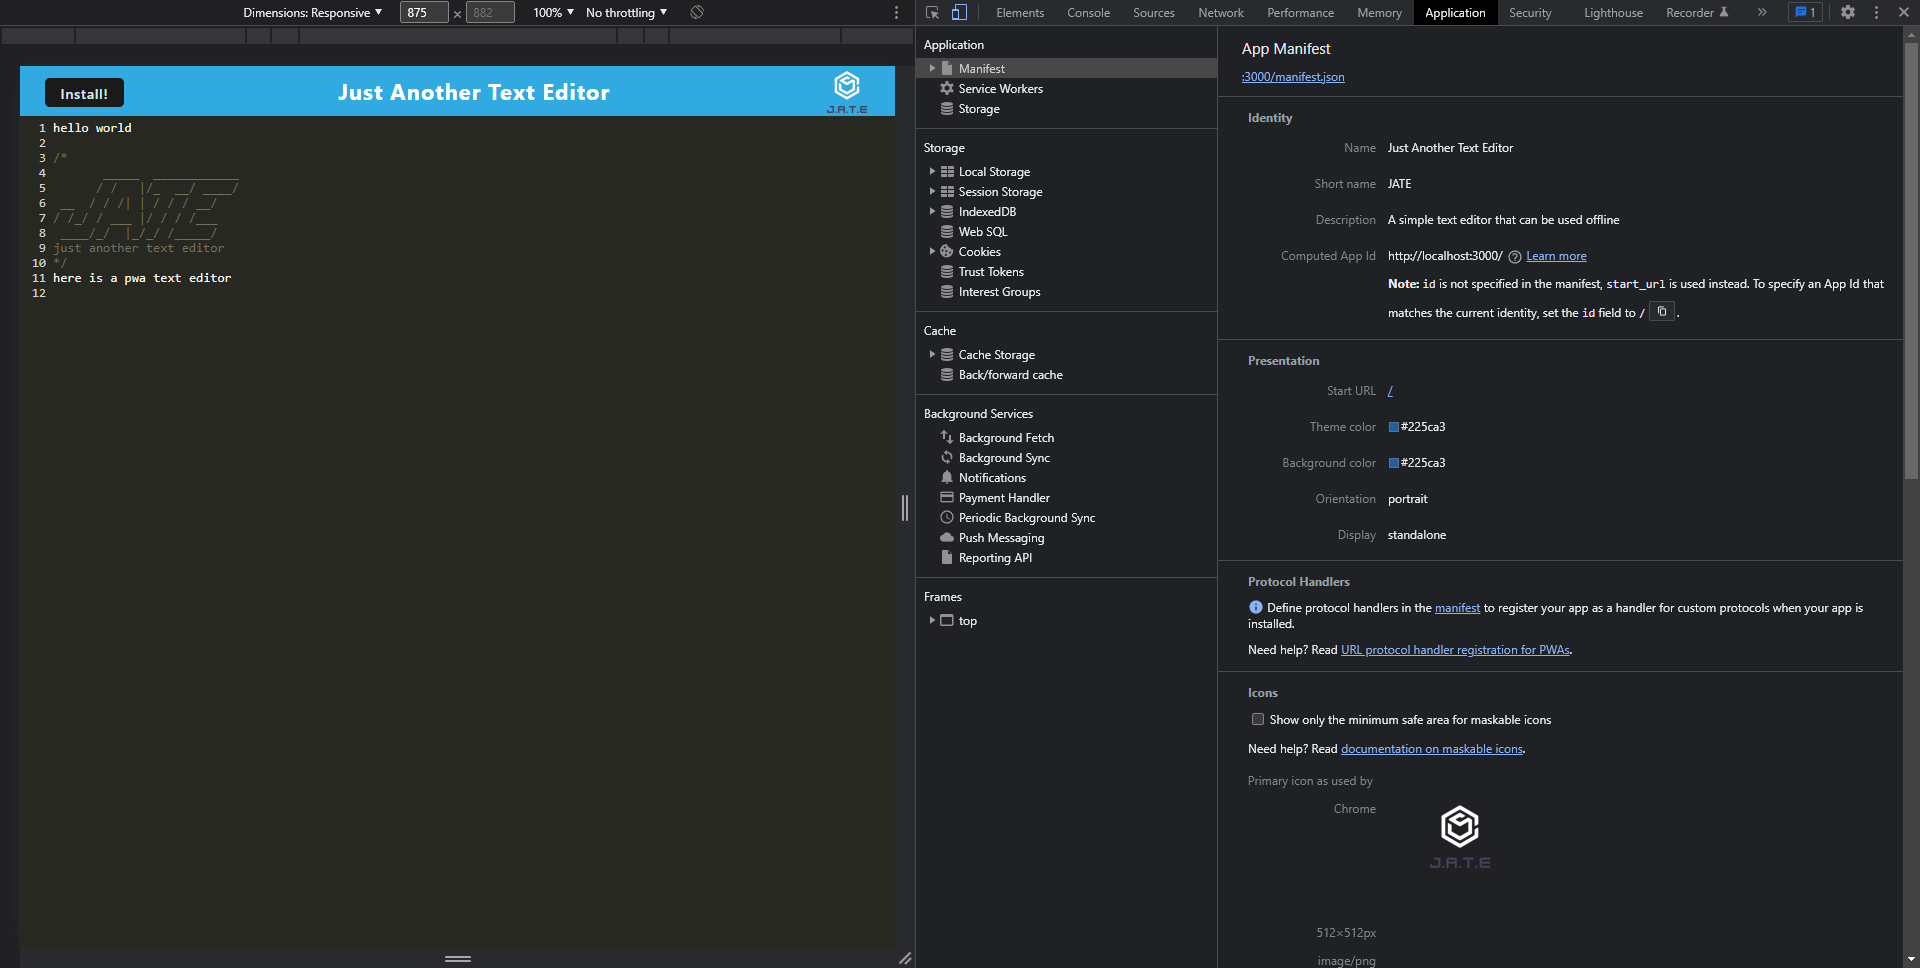Open the Background Fetch section
Image resolution: width=1920 pixels, height=968 pixels.
tap(1005, 437)
